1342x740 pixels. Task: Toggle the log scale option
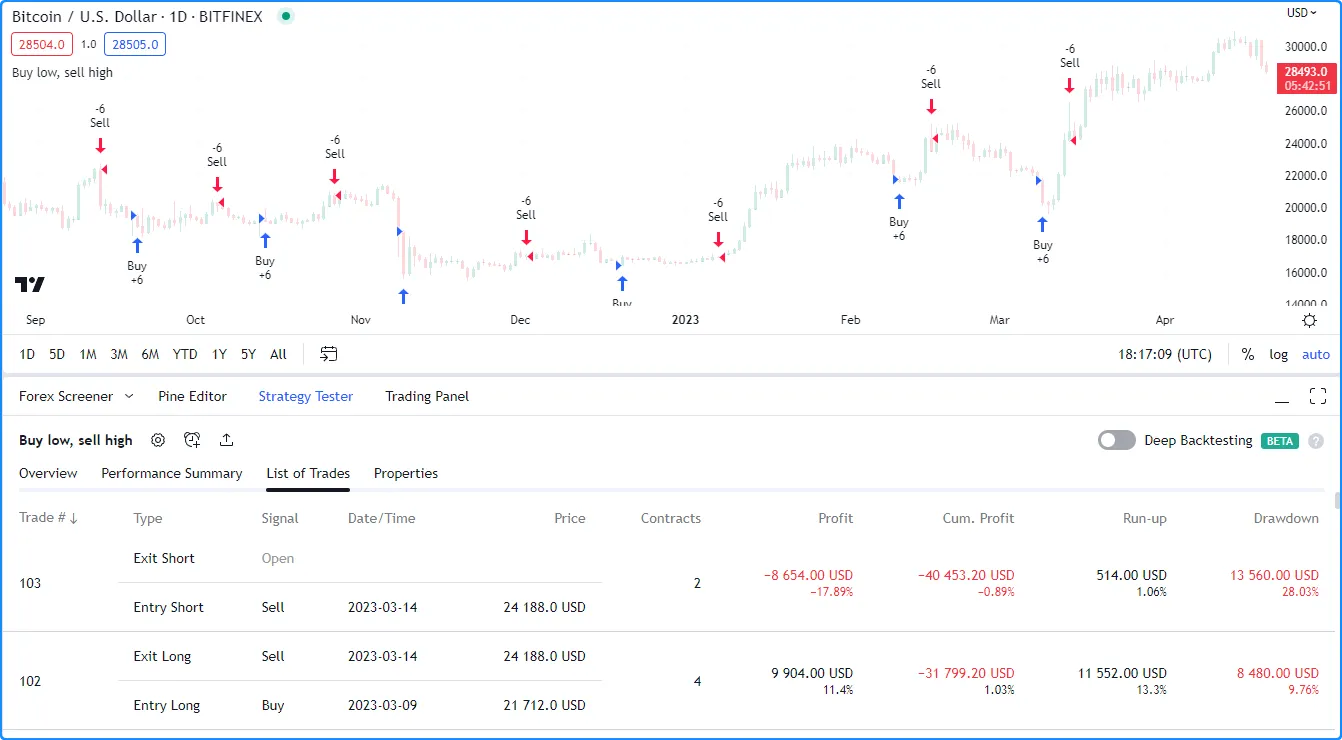pyautogui.click(x=1279, y=354)
